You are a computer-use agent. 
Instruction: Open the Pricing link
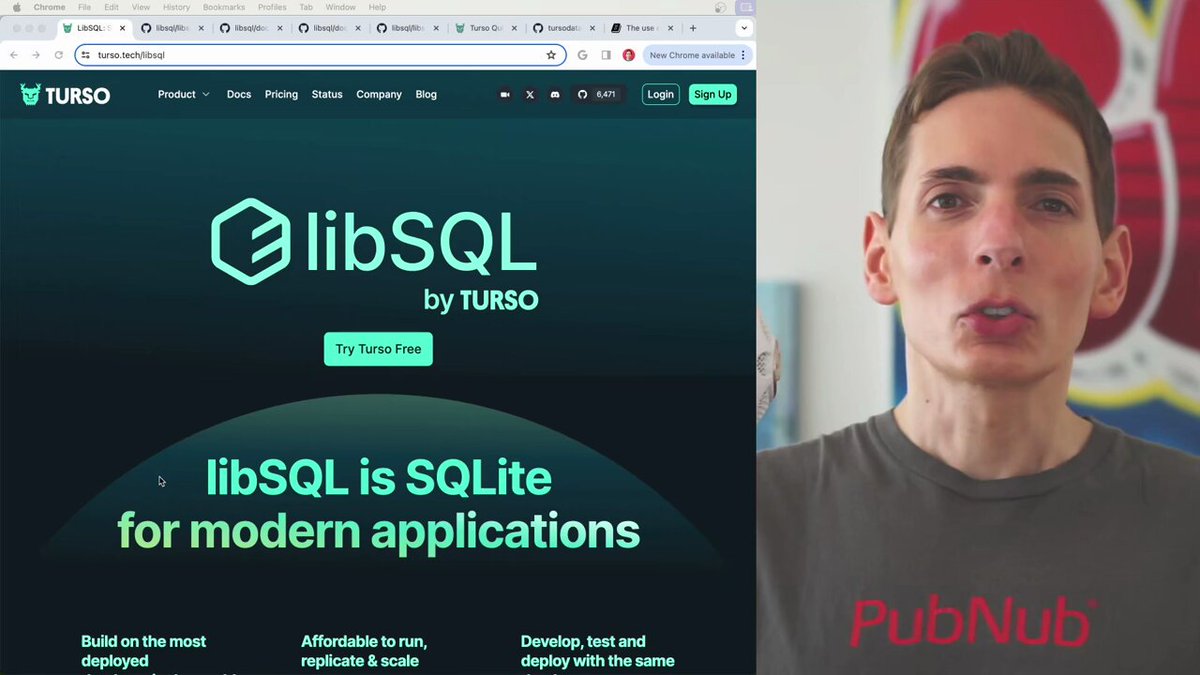coord(281,95)
